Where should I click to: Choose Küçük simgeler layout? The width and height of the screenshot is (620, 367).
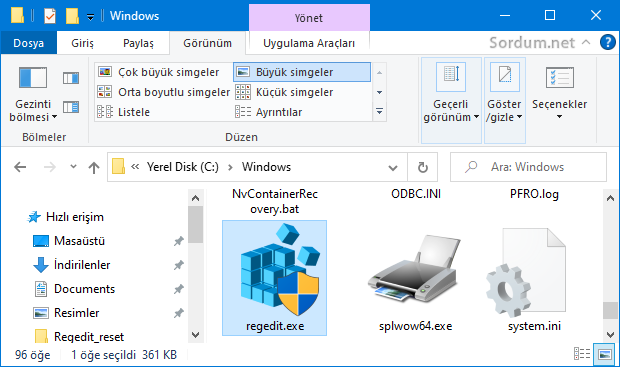click(302, 92)
